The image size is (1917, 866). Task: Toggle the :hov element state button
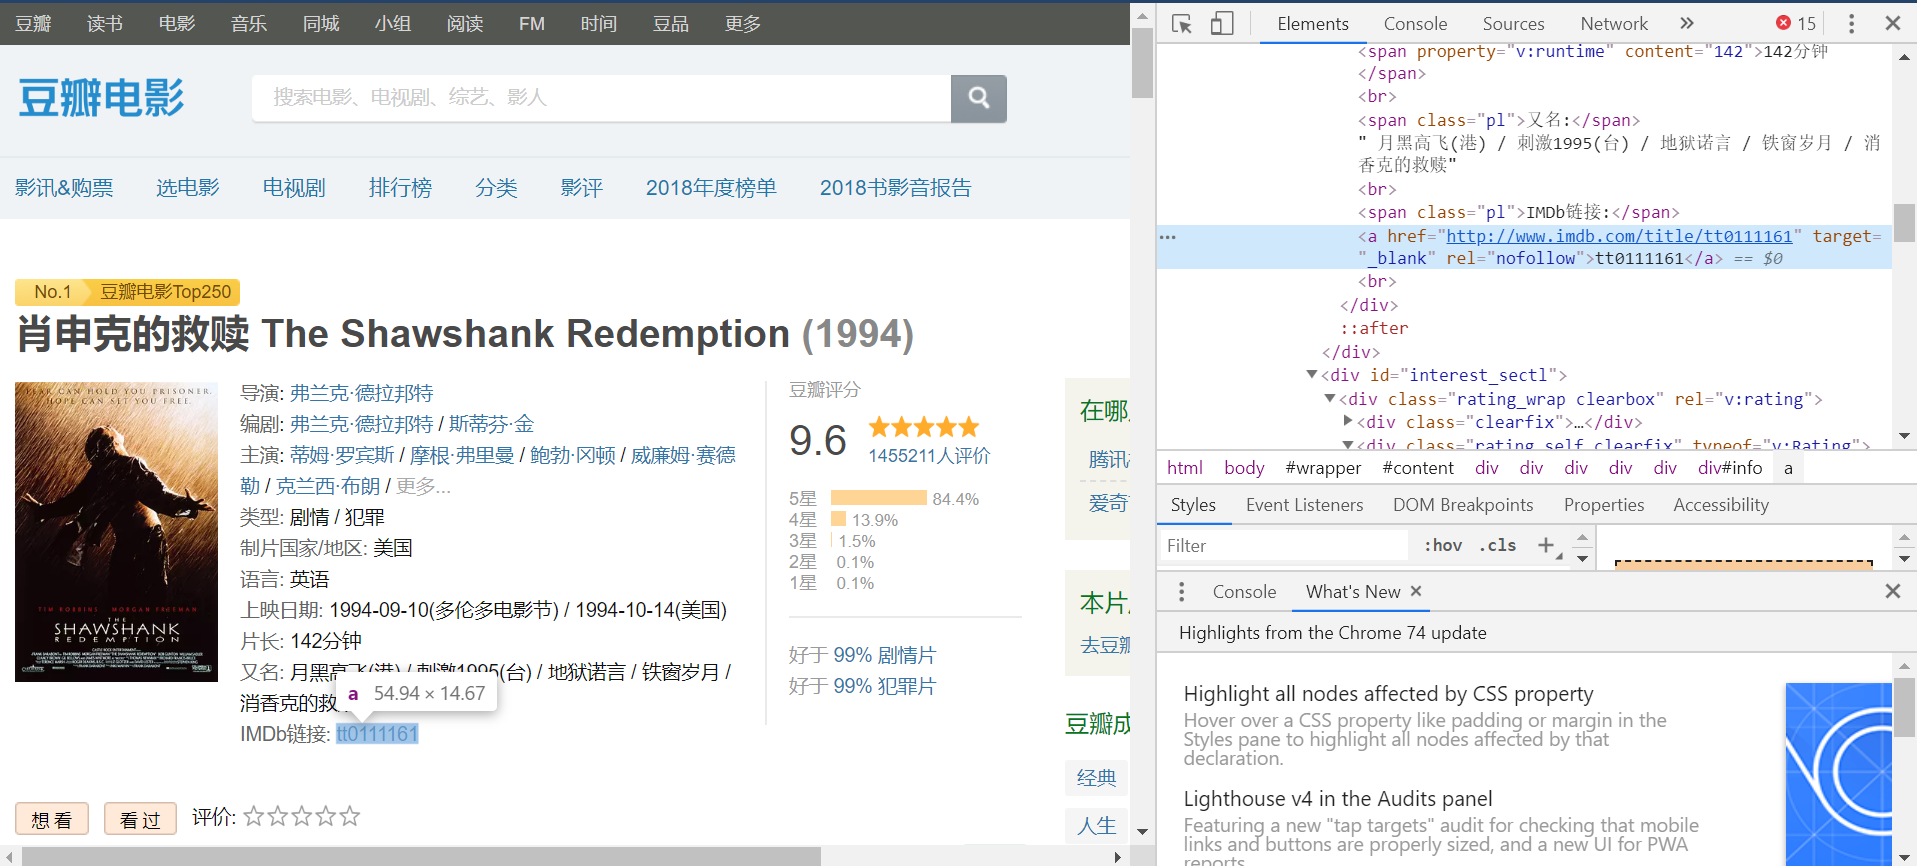coord(1443,545)
